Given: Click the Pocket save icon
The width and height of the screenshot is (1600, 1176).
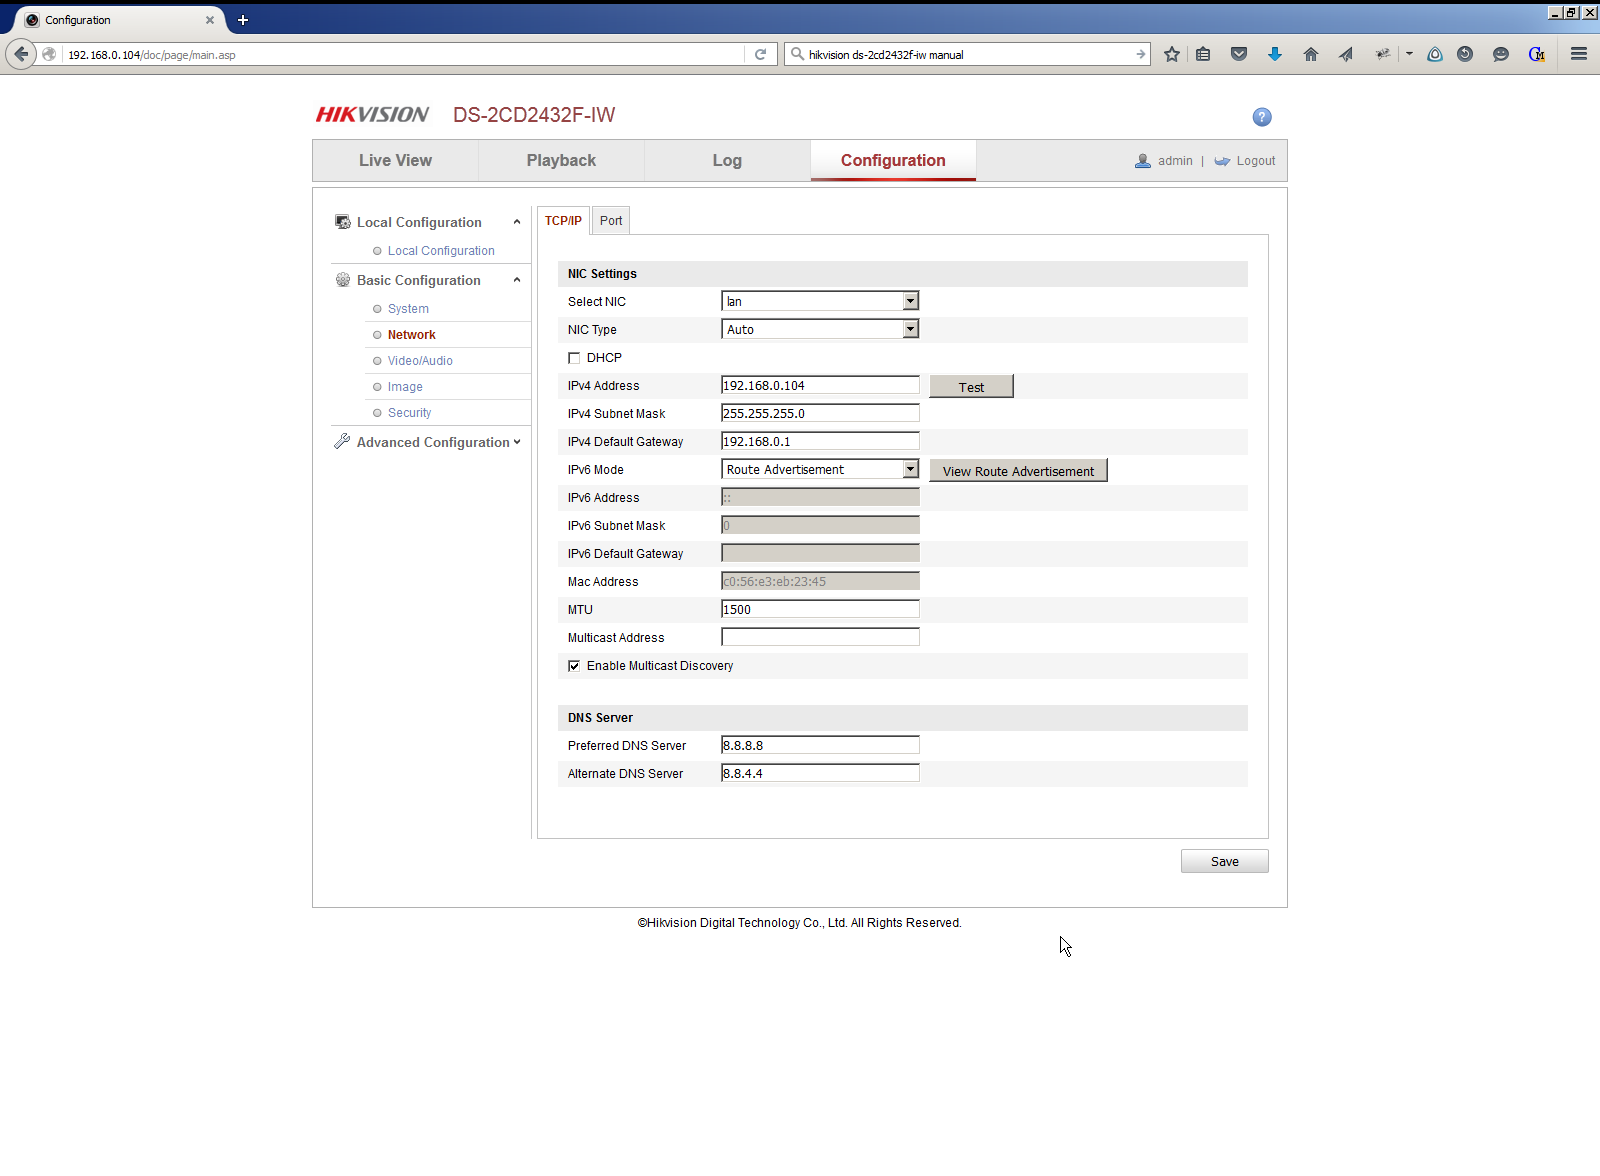Looking at the screenshot, I should (1239, 54).
